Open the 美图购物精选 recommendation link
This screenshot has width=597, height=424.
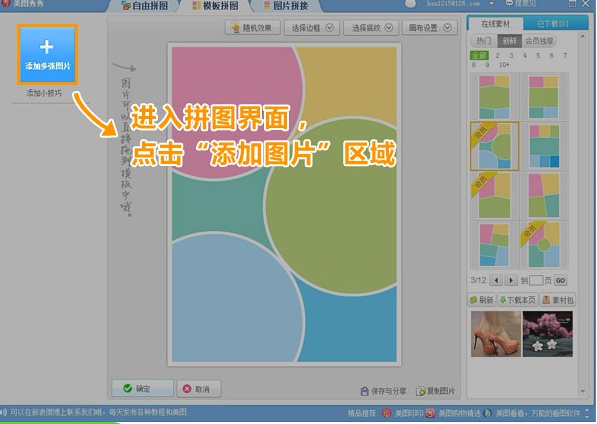[453, 413]
